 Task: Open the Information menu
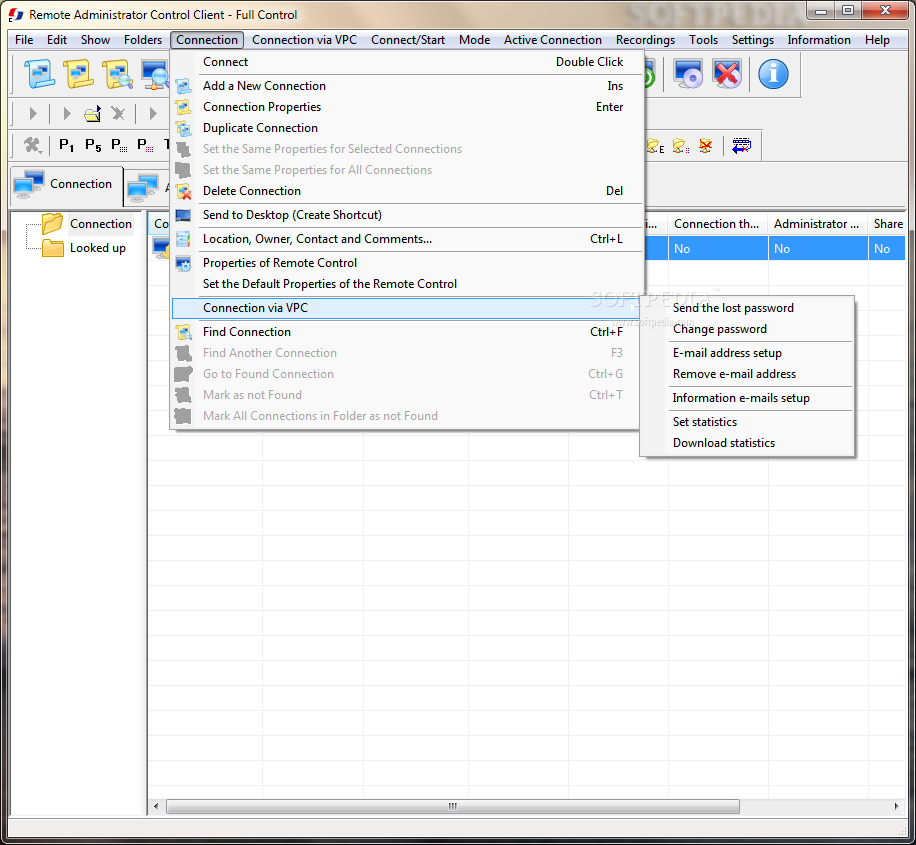point(818,40)
